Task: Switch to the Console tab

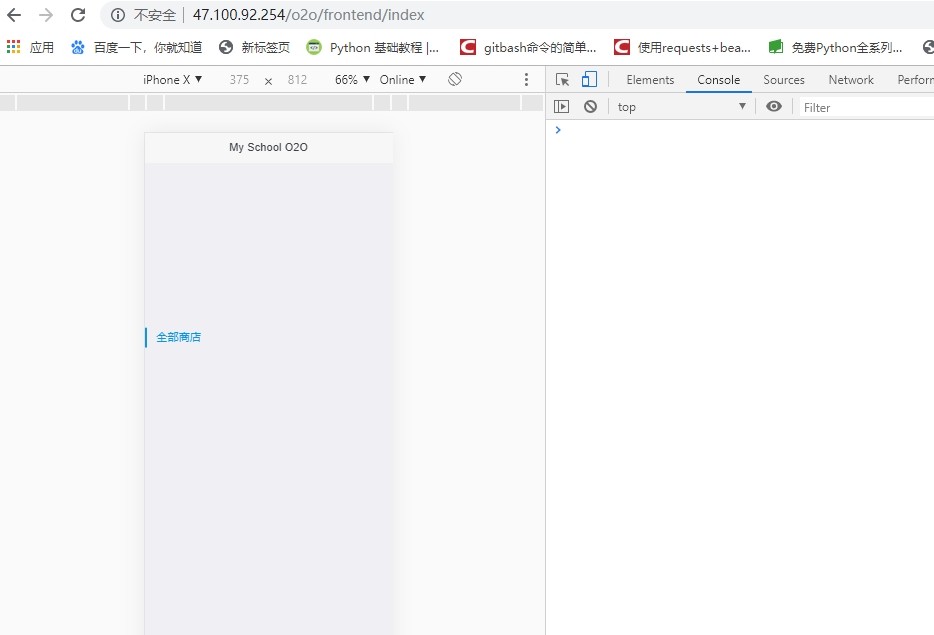Action: coord(718,79)
